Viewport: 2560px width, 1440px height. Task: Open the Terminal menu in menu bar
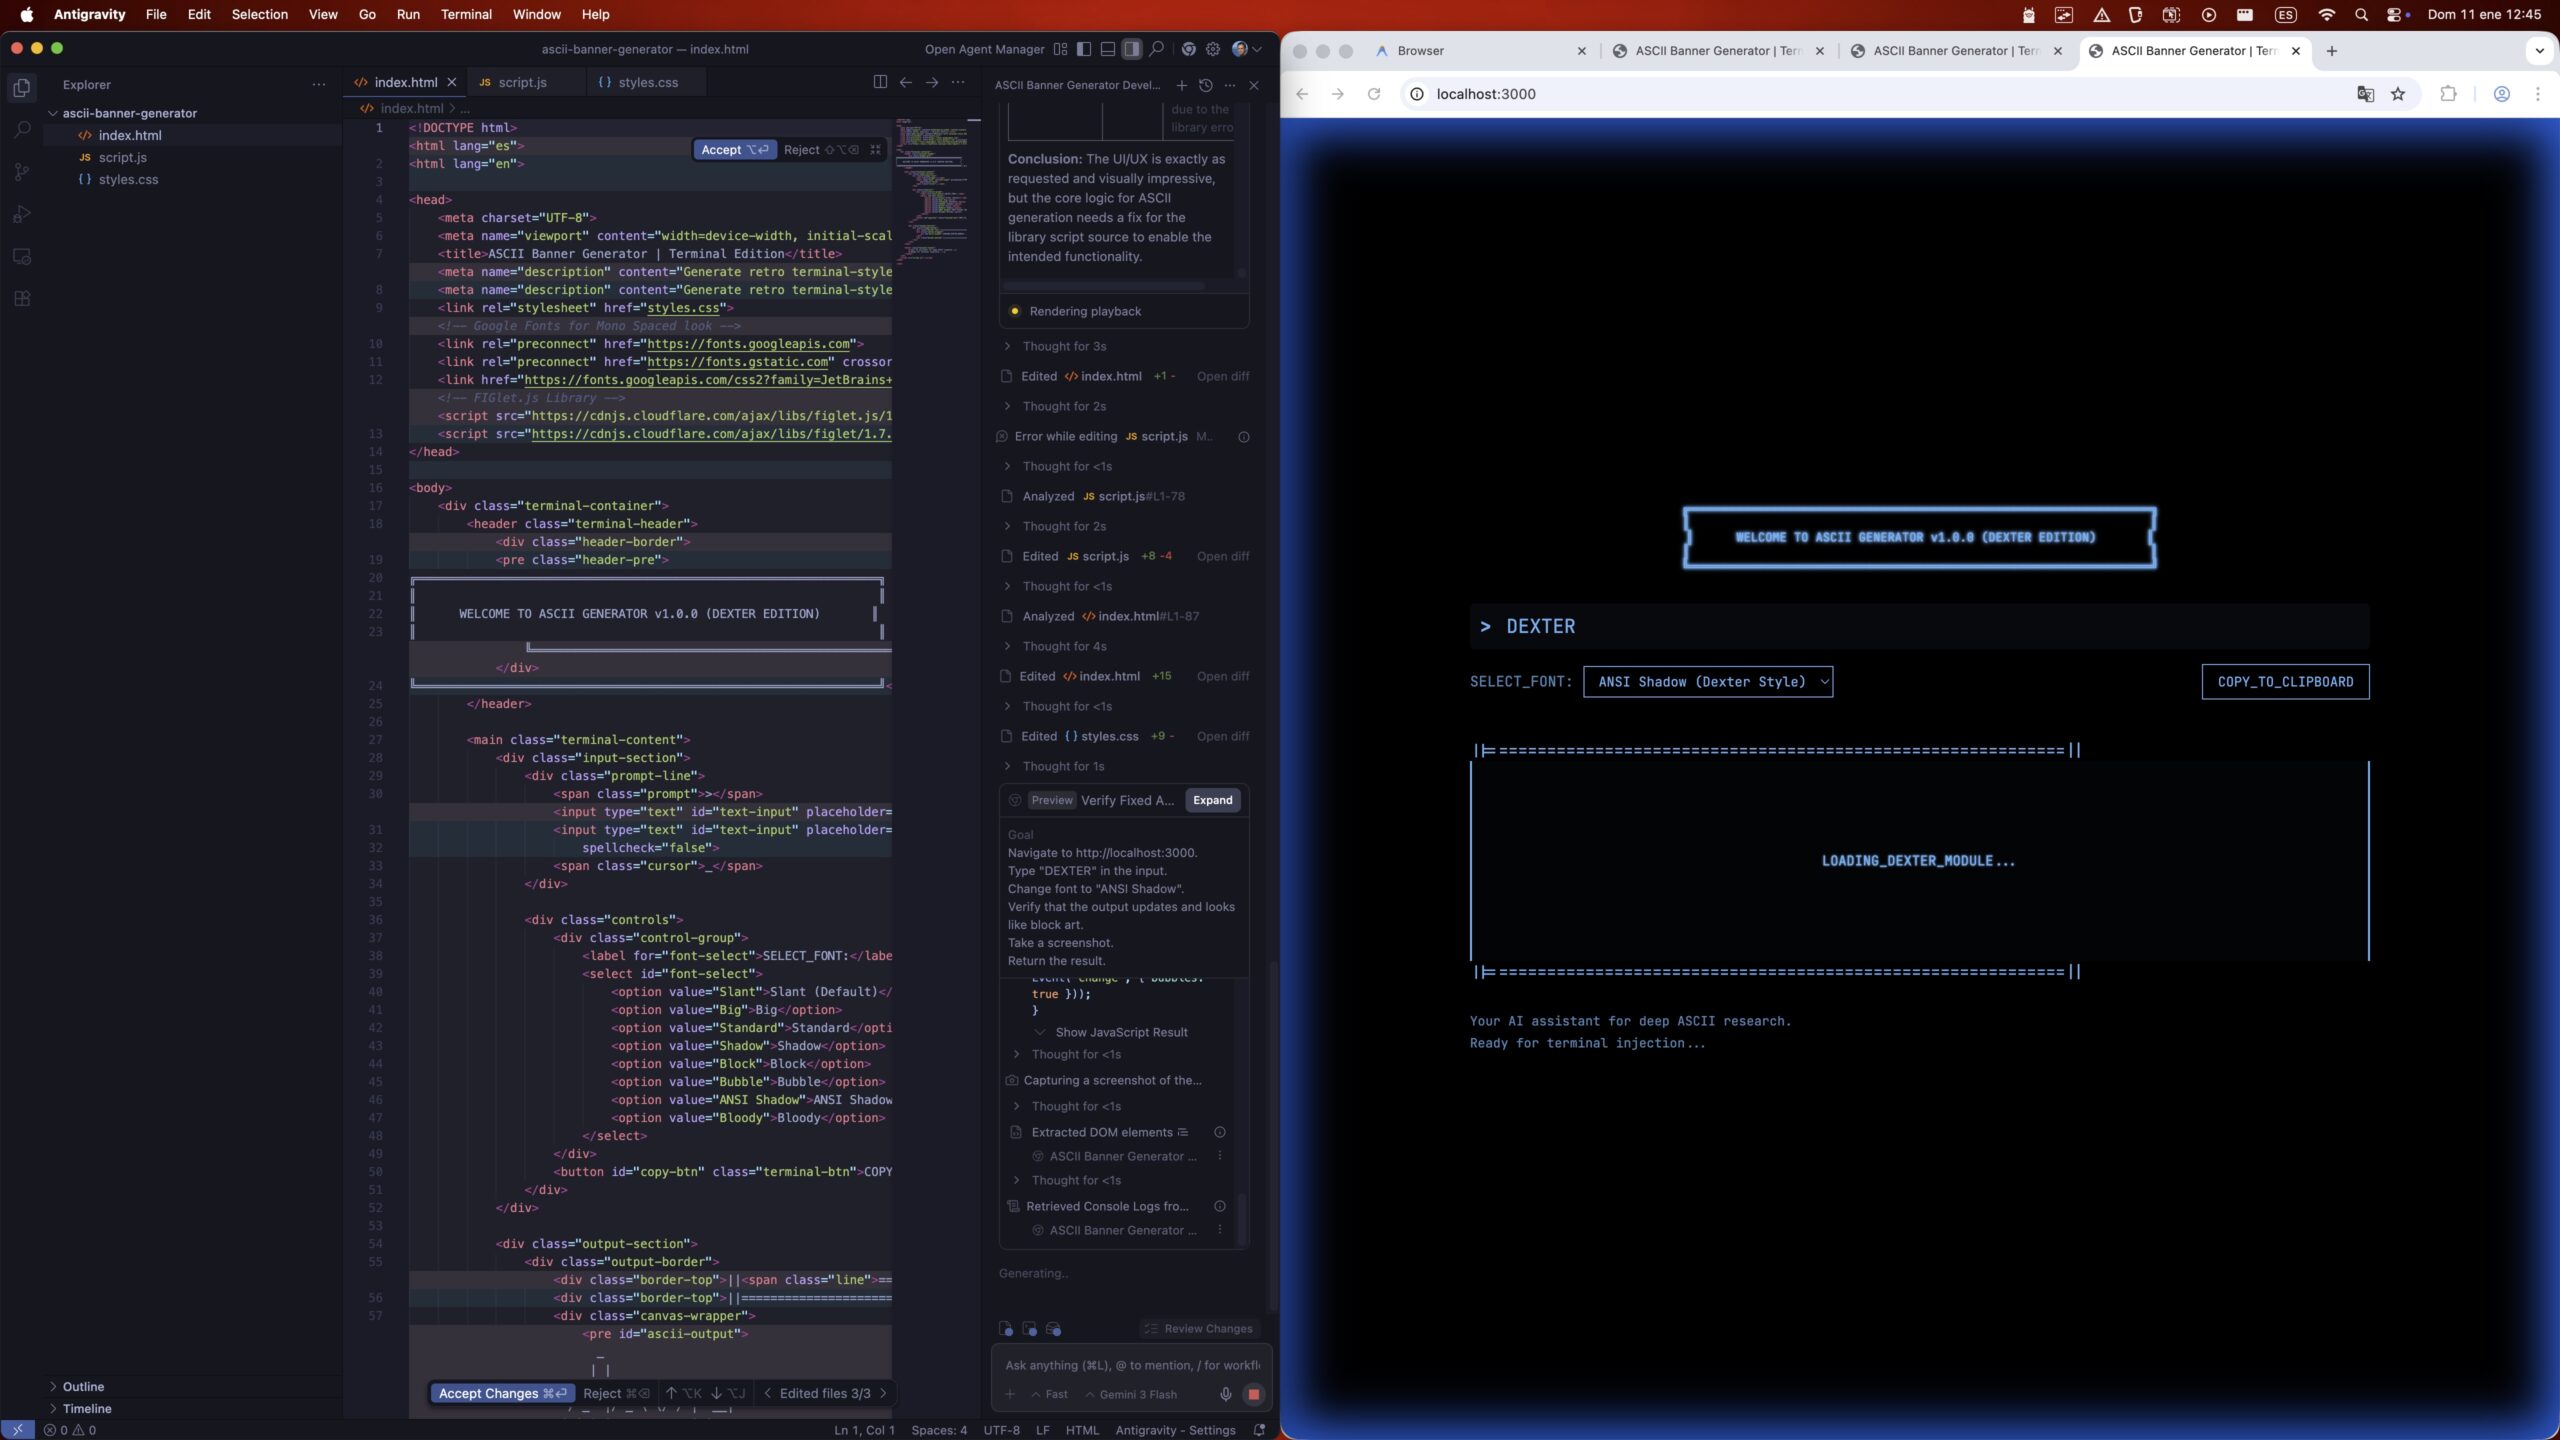coord(466,14)
